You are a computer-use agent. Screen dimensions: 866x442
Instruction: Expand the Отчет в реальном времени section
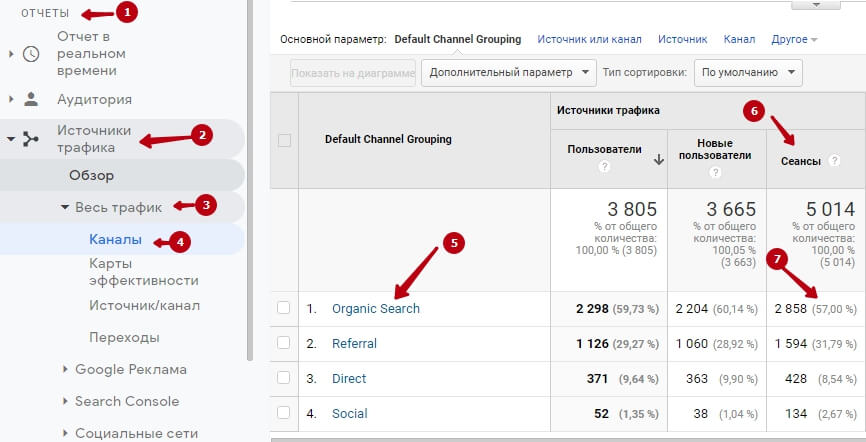(x=10, y=54)
